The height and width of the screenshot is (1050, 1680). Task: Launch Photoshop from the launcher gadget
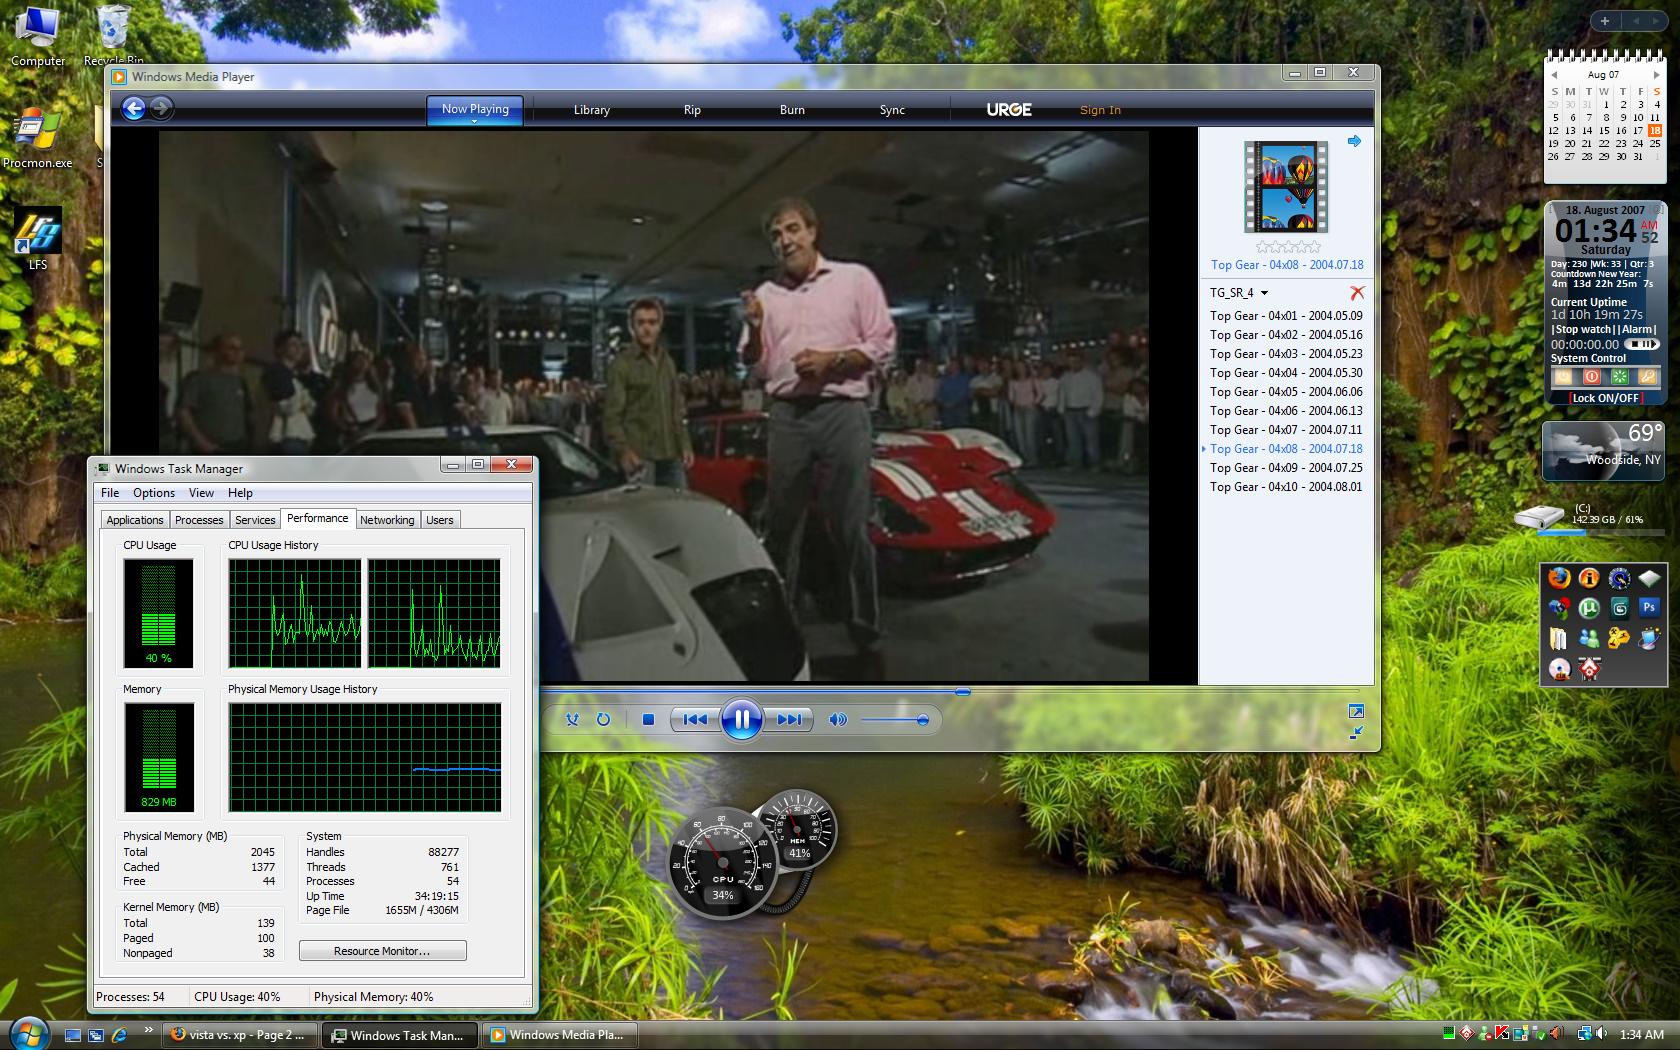coord(1649,607)
